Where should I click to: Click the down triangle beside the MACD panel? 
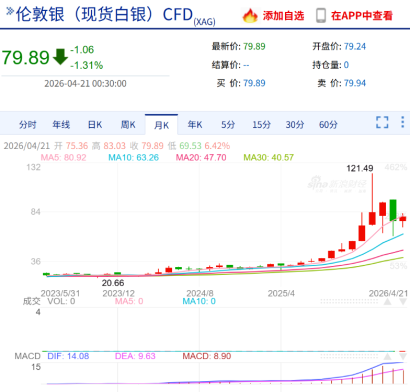click(403, 356)
